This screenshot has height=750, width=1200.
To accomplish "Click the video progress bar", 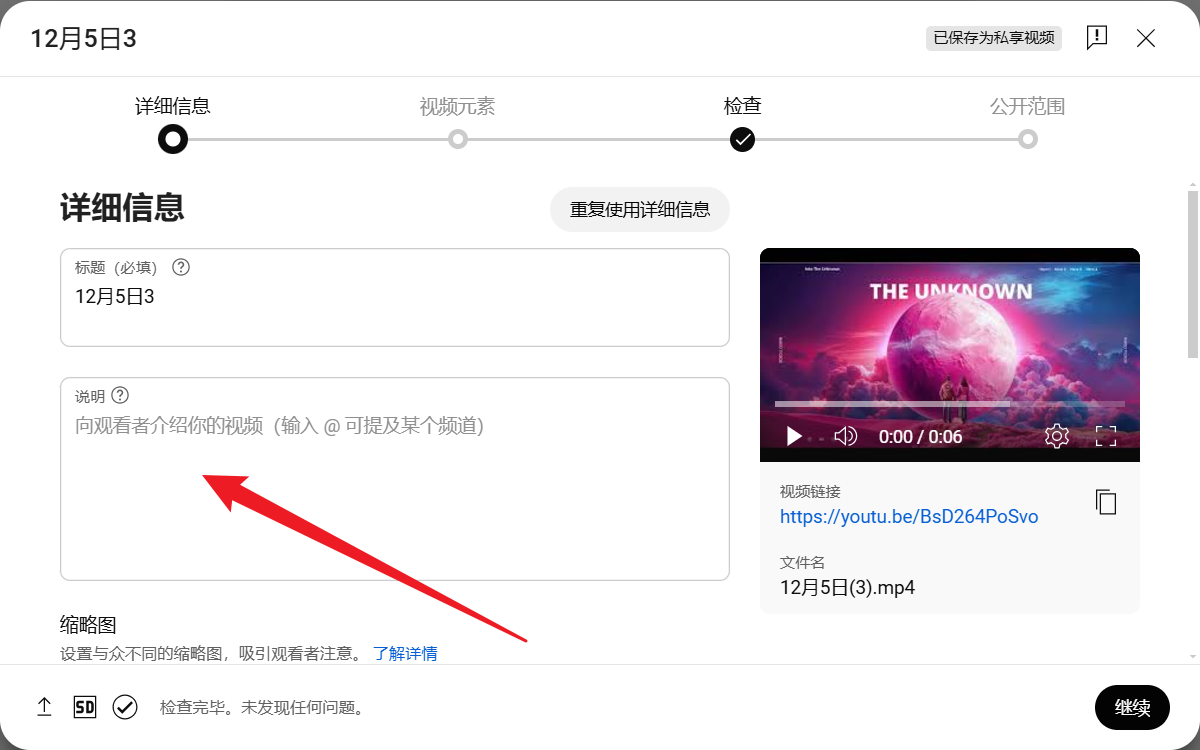I will (950, 403).
